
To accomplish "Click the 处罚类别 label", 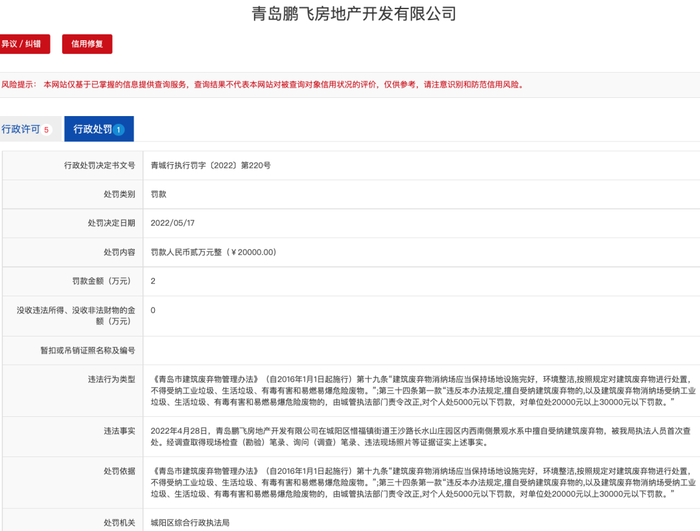I will (x=119, y=194).
